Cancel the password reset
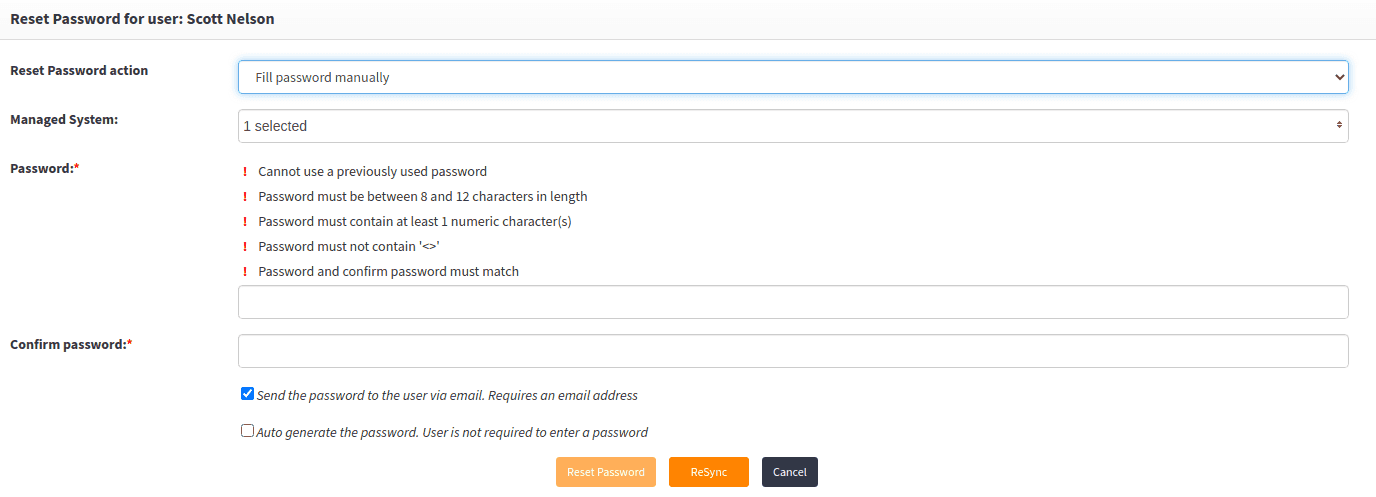1376x497 pixels. click(x=789, y=472)
